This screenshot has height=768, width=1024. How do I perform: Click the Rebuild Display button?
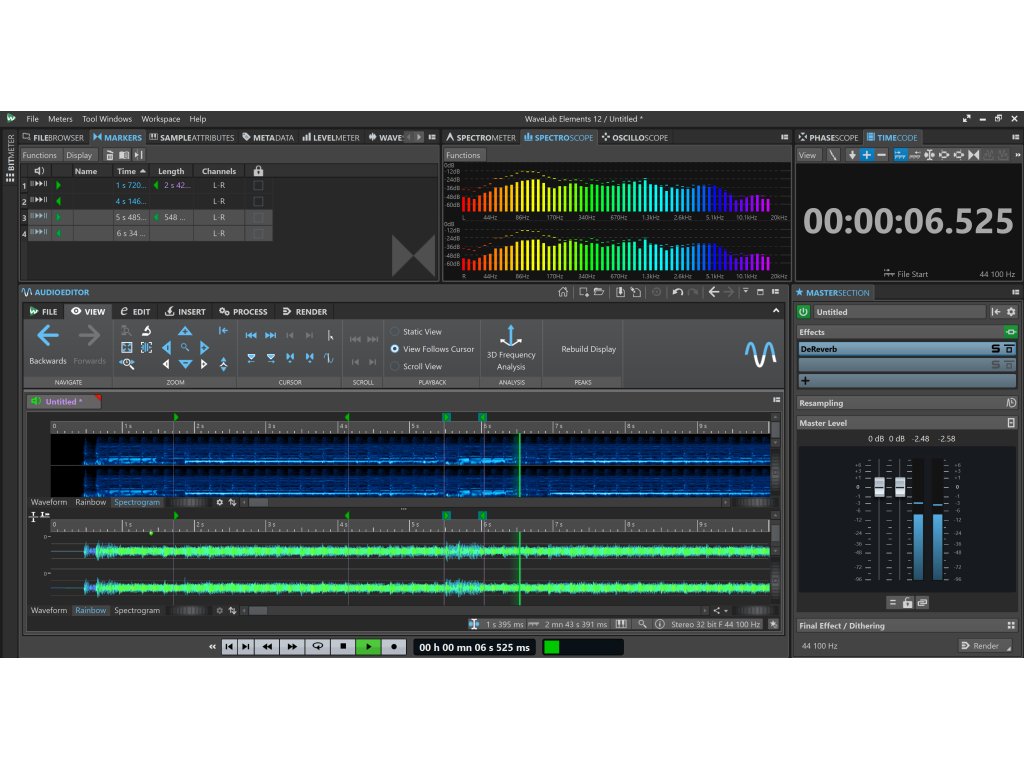(588, 349)
